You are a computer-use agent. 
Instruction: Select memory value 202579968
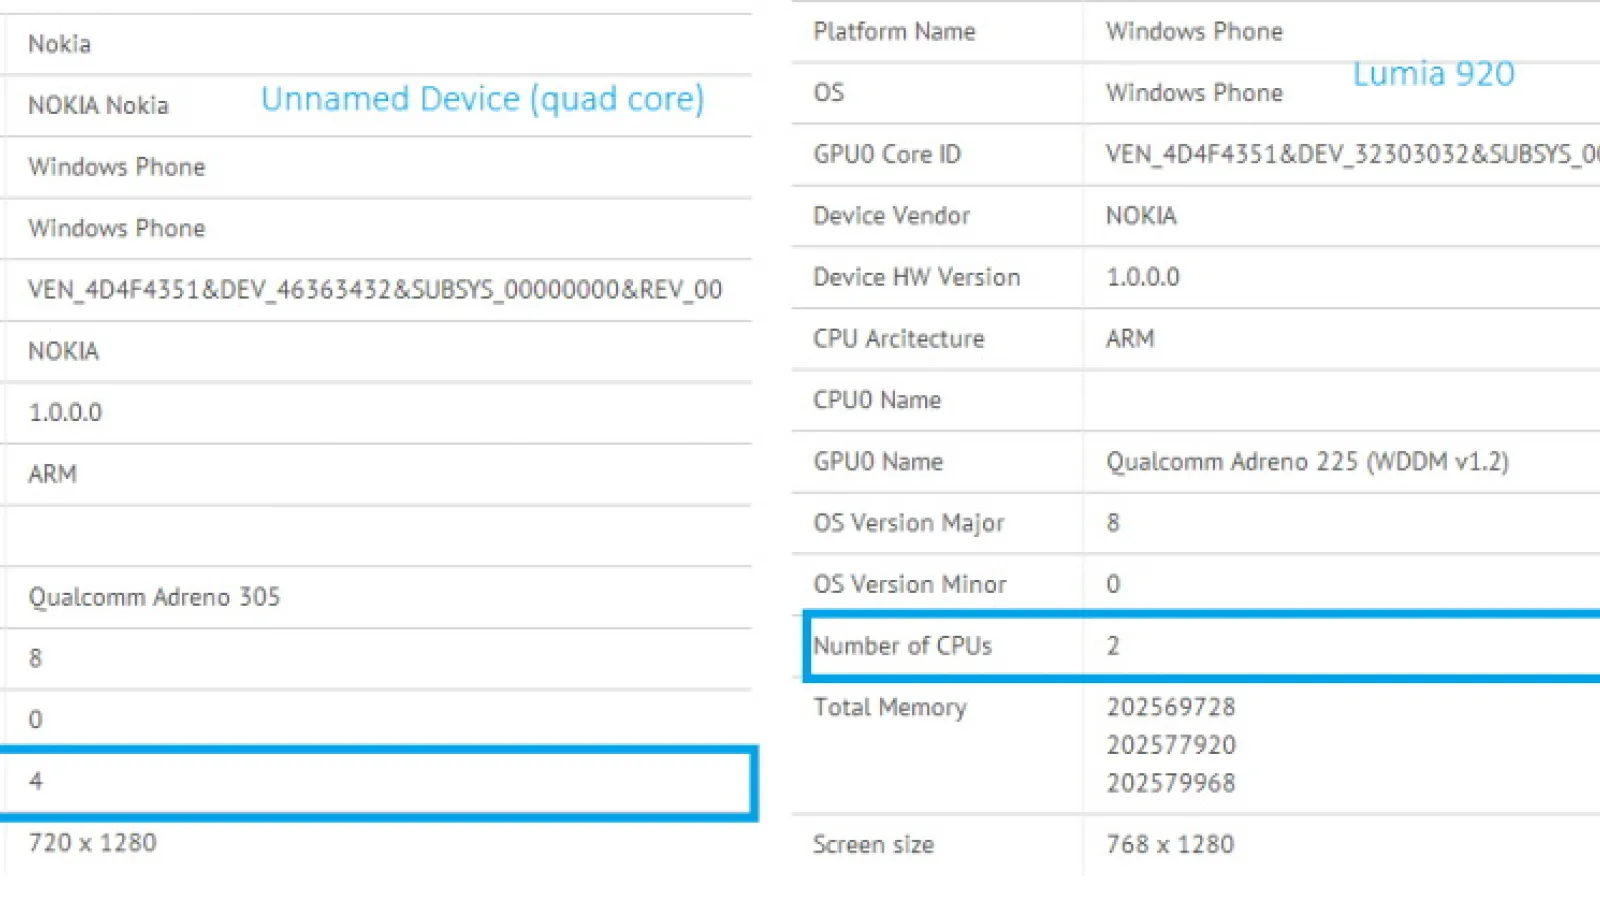(x=1171, y=783)
